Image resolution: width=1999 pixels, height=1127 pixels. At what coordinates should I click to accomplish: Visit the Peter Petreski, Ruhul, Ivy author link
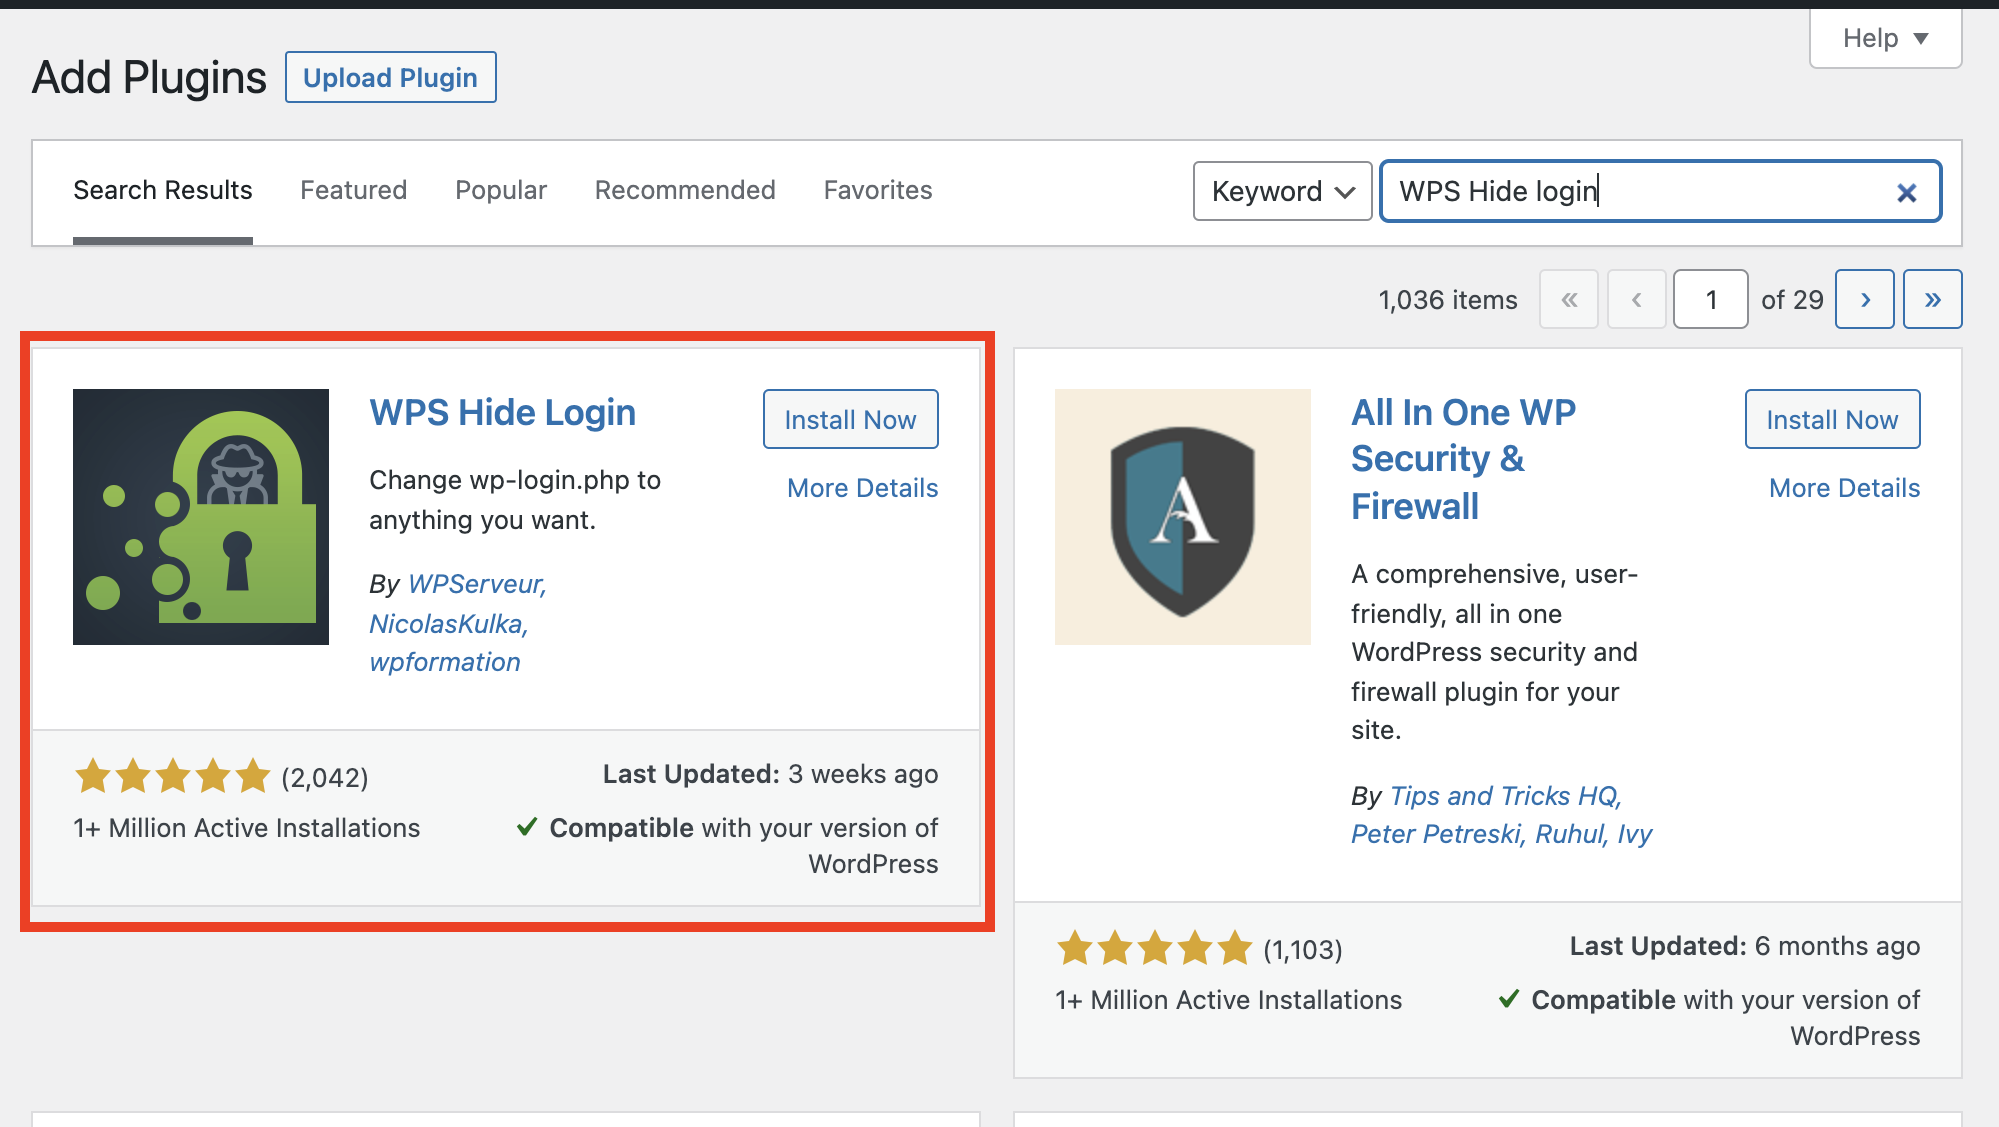point(1502,834)
